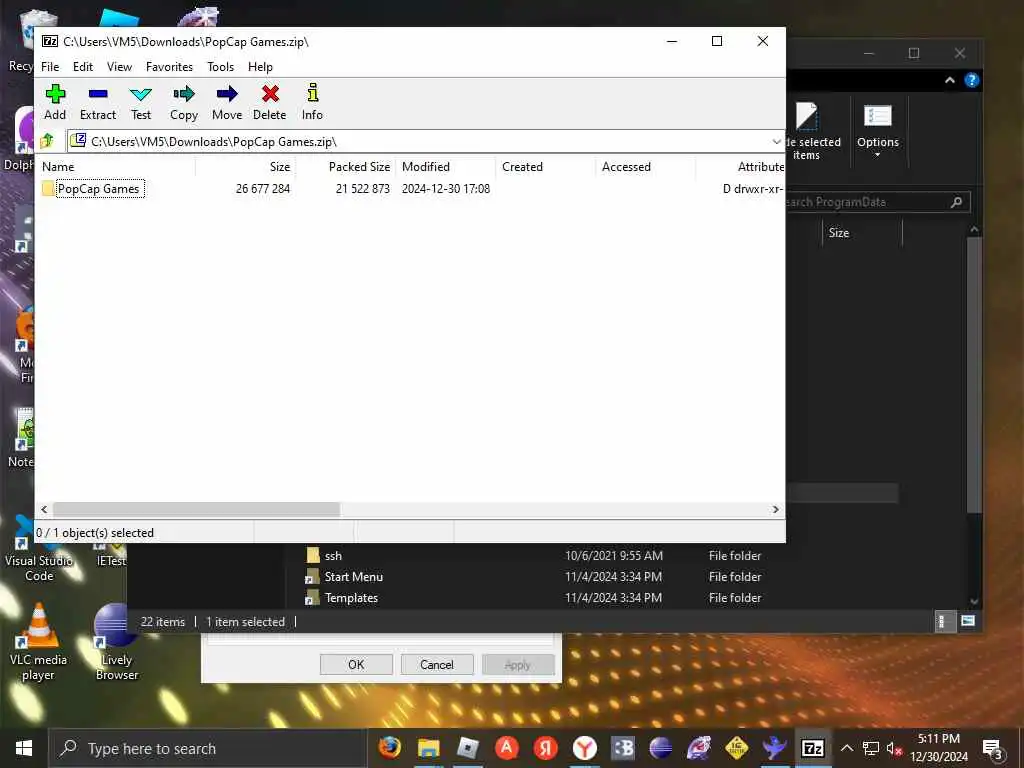This screenshot has height=768, width=1024.
Task: Open Options dropdown in File Explorer ribbon
Action: click(x=878, y=133)
